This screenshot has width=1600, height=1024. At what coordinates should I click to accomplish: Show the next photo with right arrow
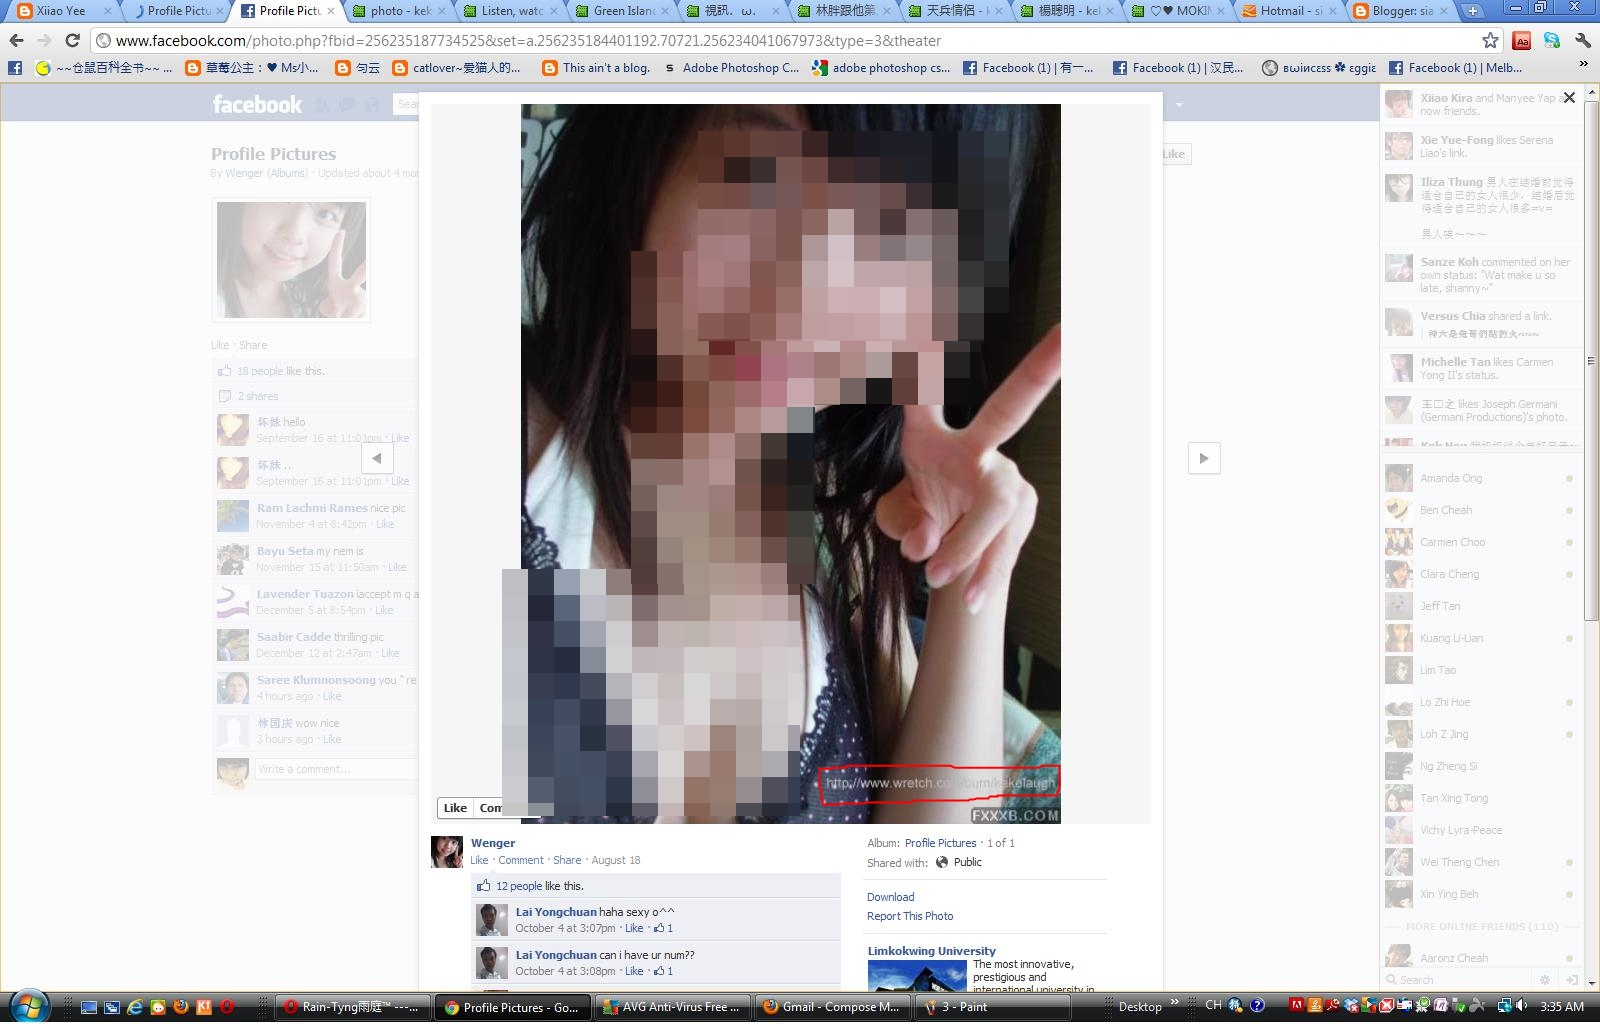point(1204,458)
